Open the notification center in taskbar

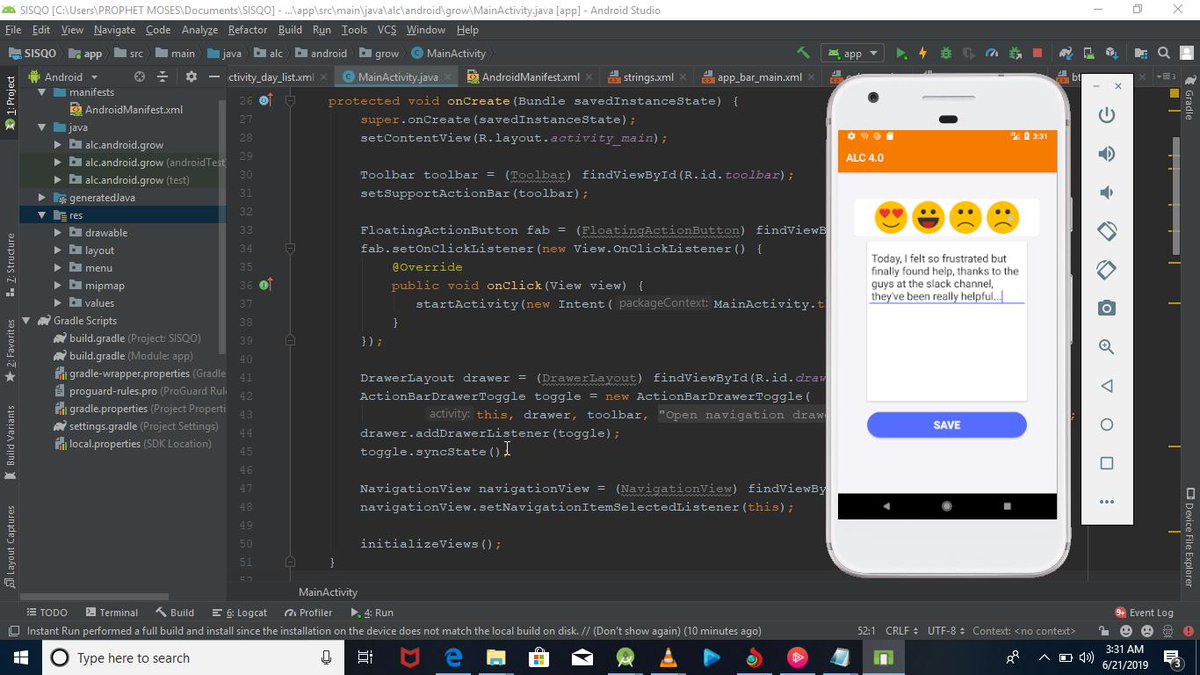pyautogui.click(x=1174, y=657)
